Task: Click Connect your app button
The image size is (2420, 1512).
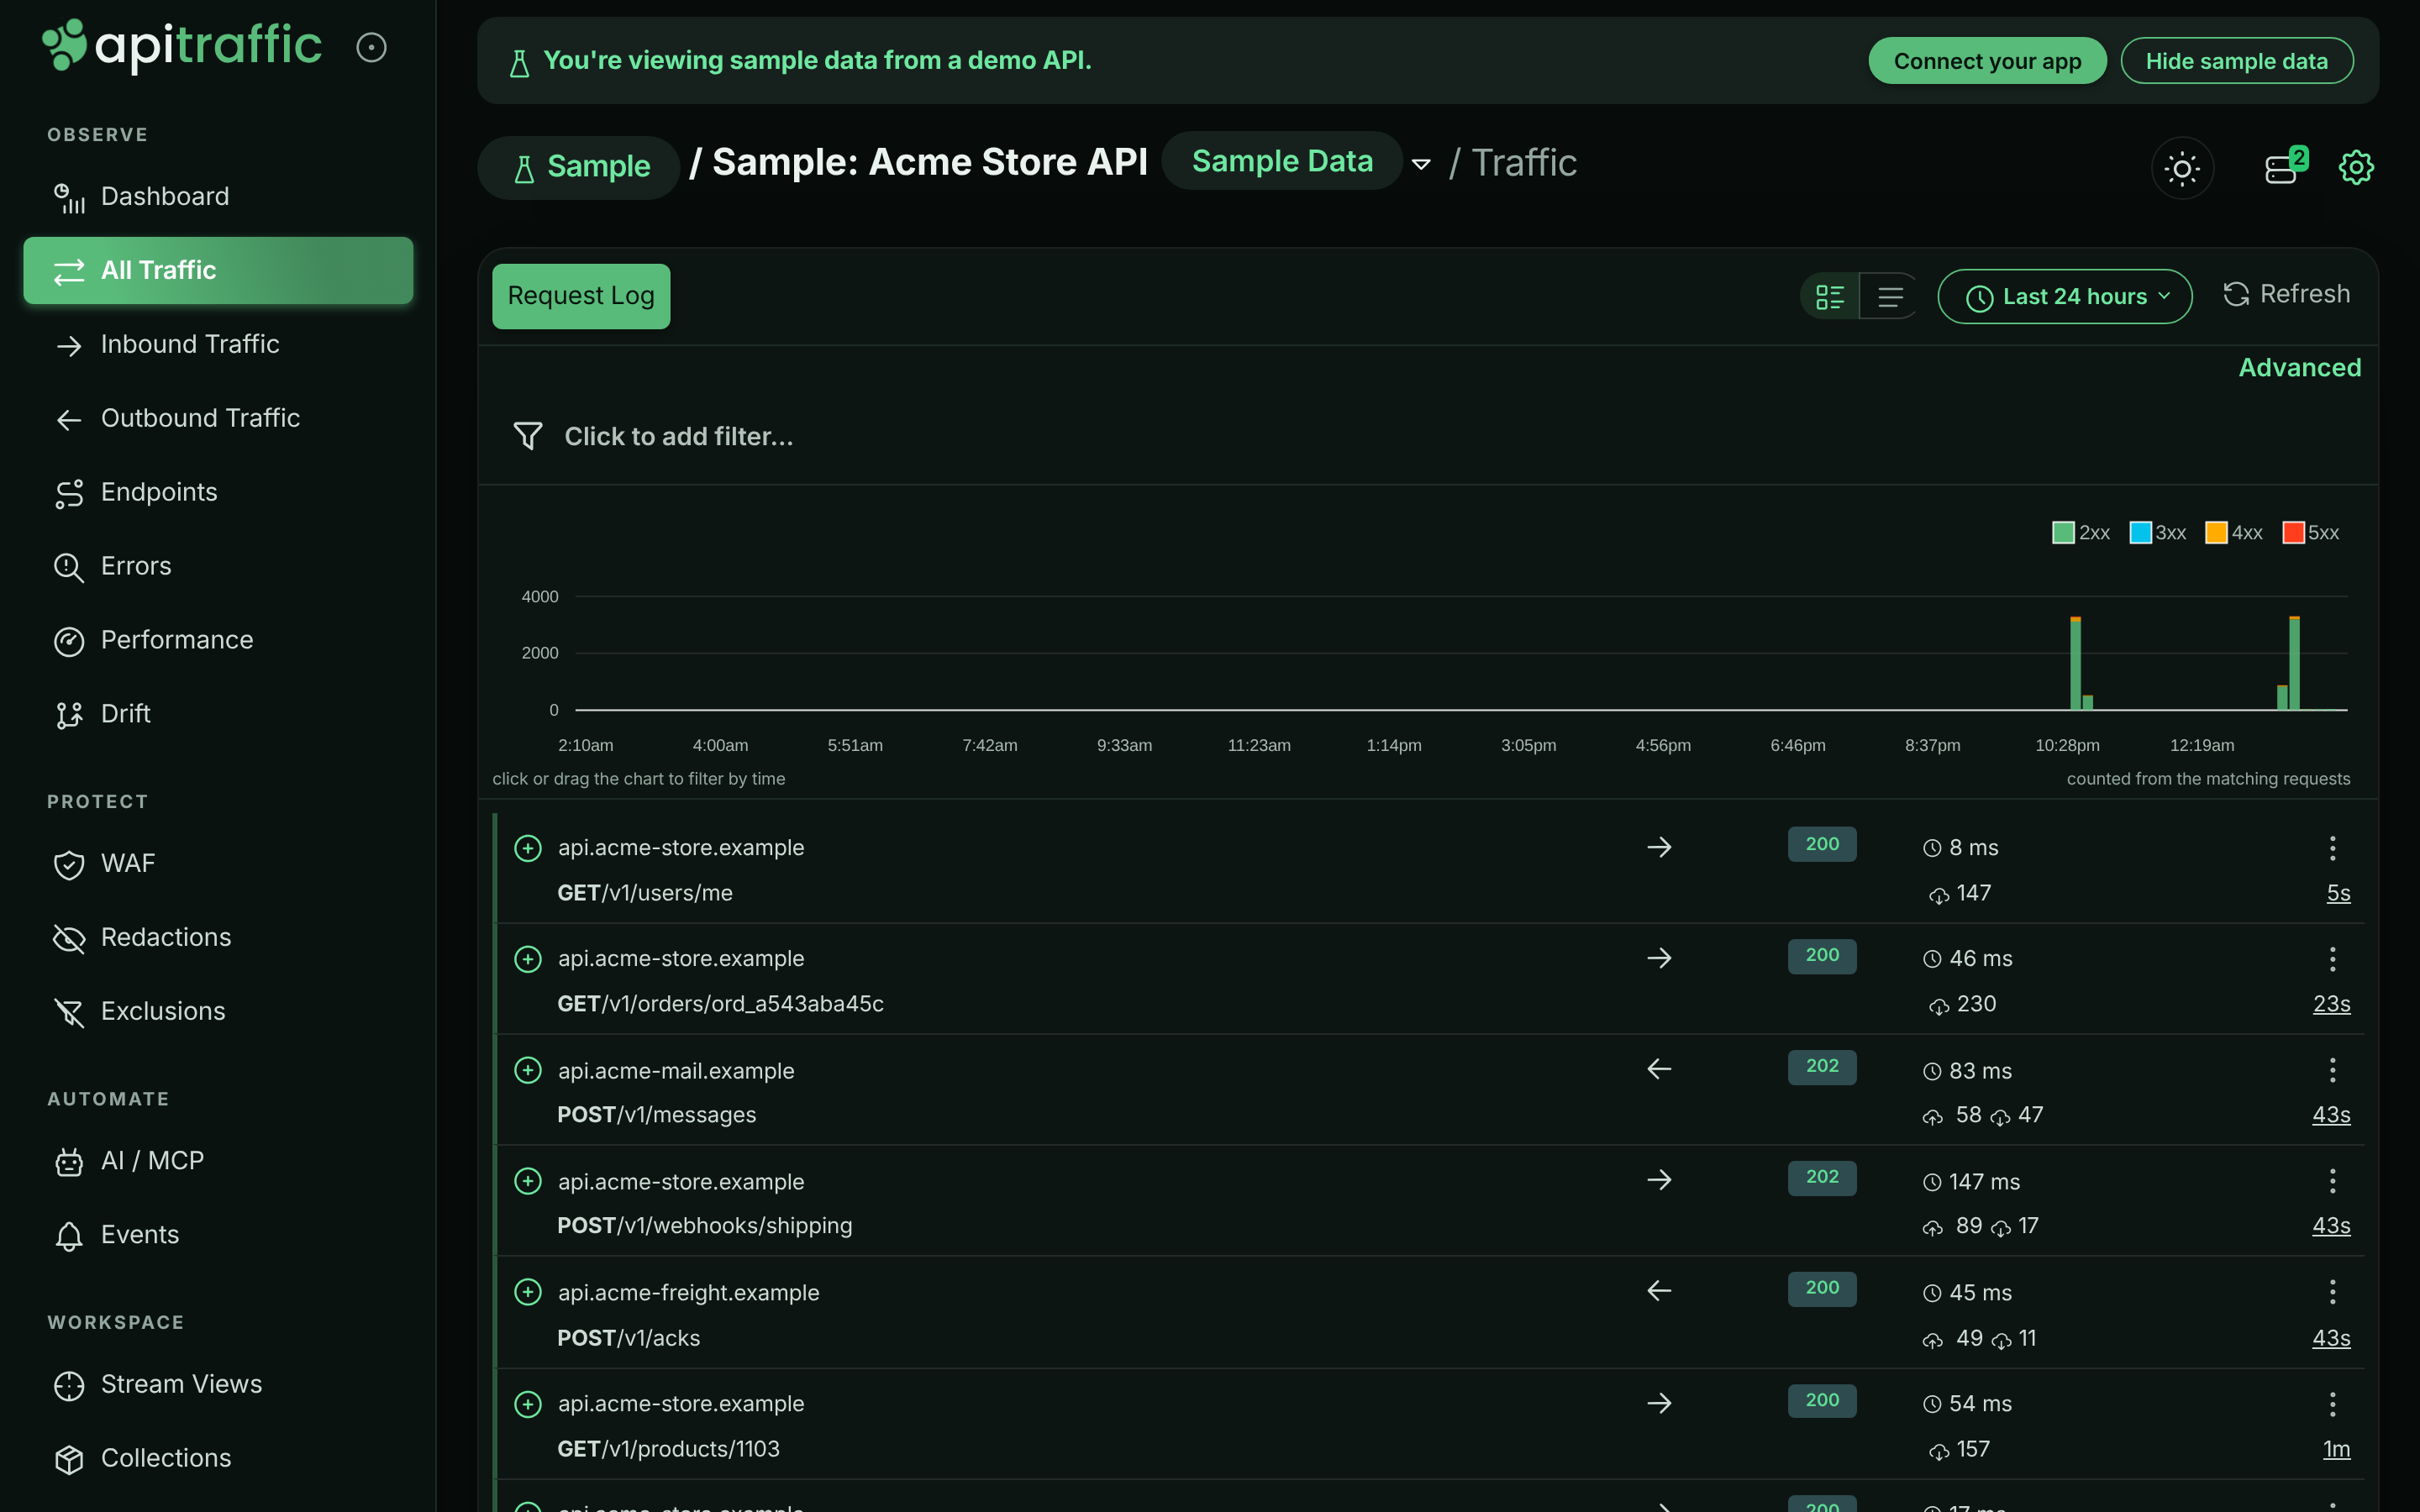Action: (1987, 61)
